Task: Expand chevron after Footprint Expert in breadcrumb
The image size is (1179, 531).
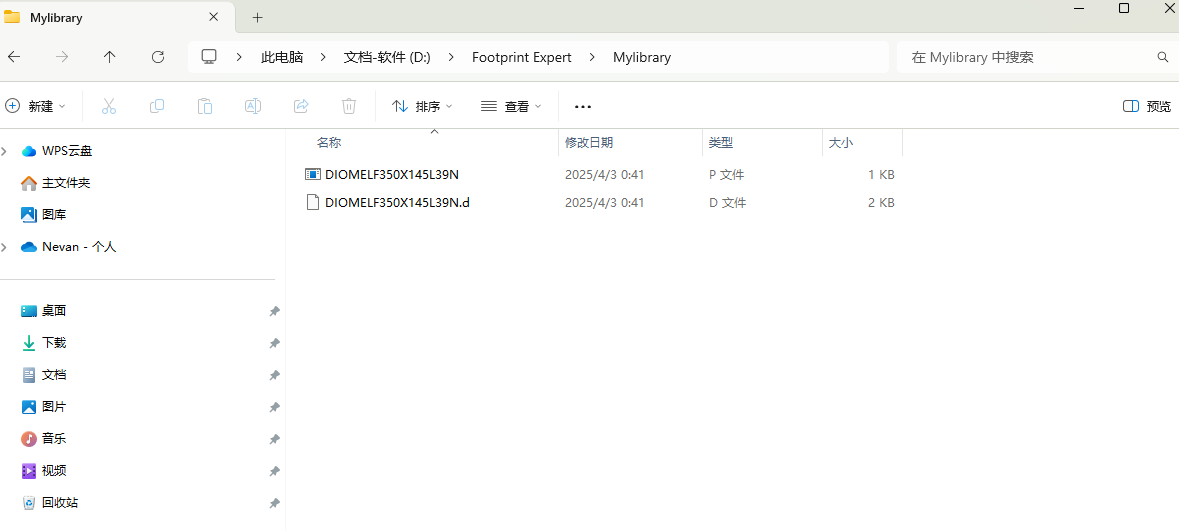Action: point(593,57)
